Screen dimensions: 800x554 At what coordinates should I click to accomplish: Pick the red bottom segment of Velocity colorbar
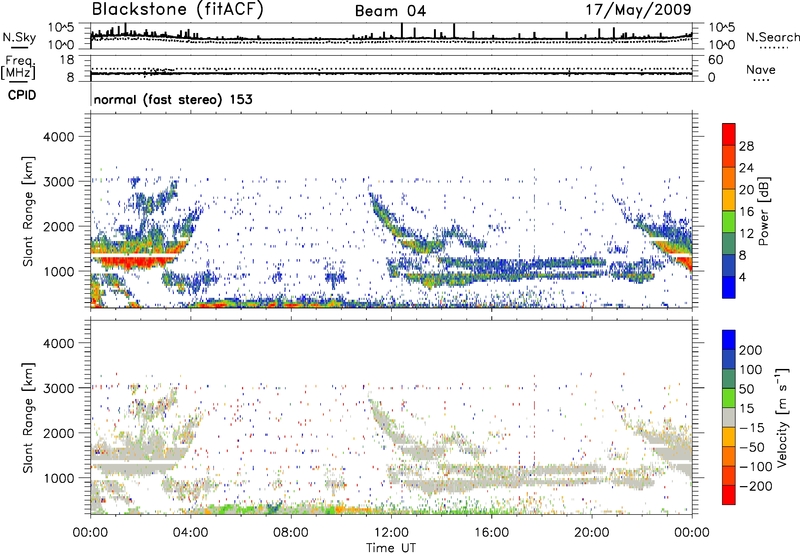tap(729, 495)
